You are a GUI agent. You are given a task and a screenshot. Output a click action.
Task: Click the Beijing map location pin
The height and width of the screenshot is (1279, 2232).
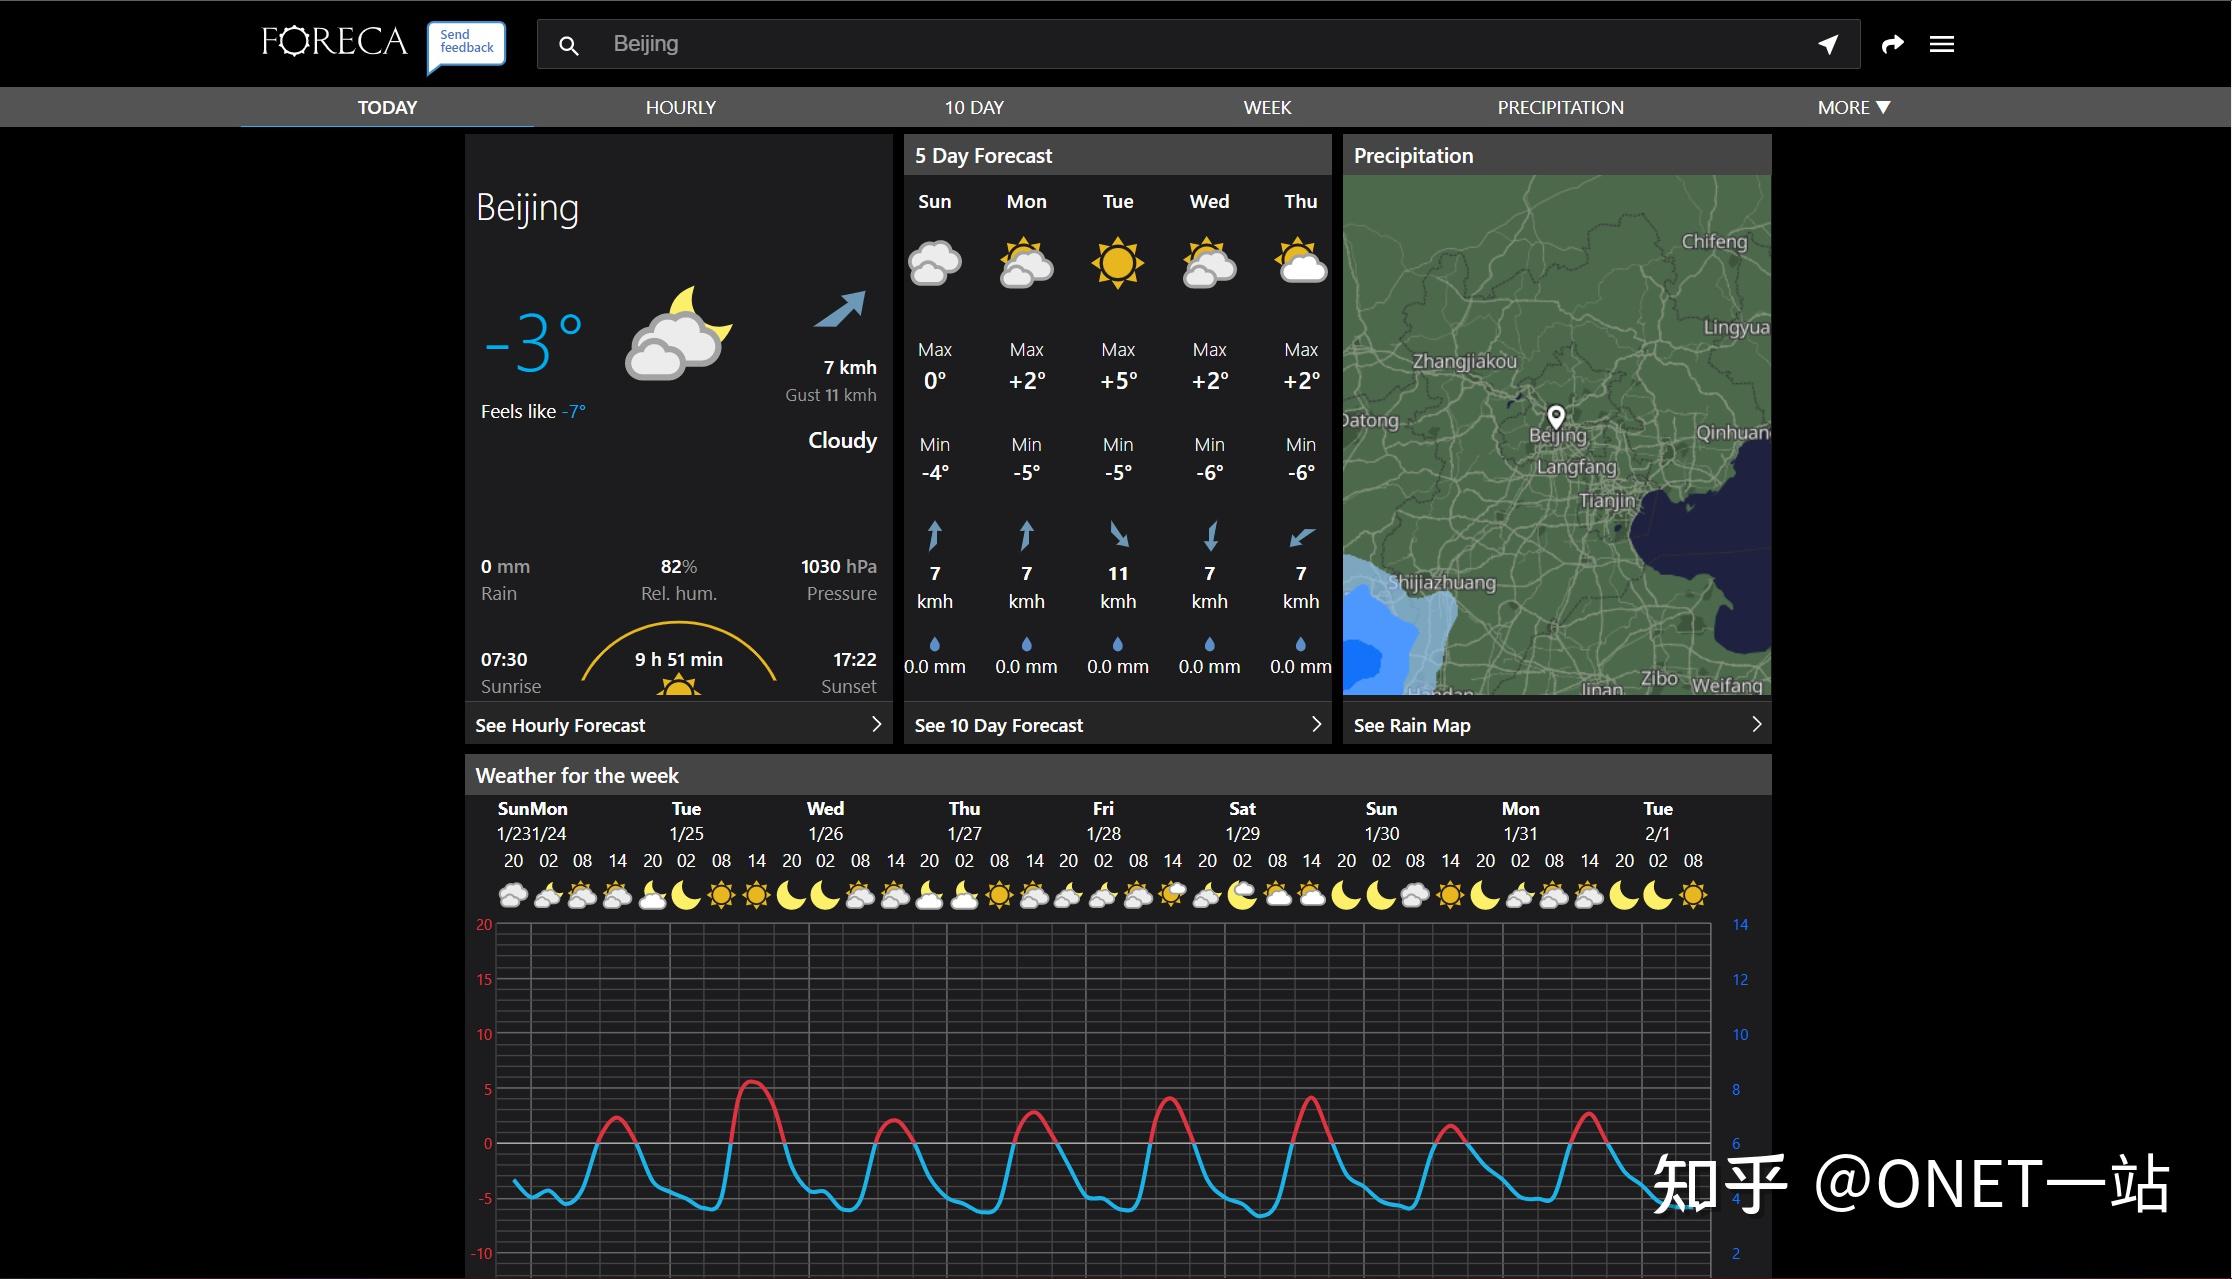[1556, 416]
